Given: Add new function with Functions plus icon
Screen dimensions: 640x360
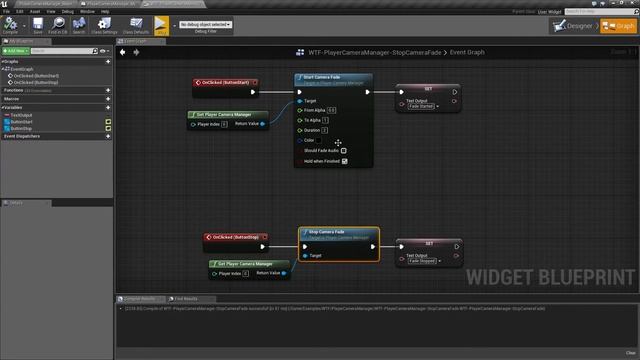Looking at the screenshot, I should click(x=108, y=90).
